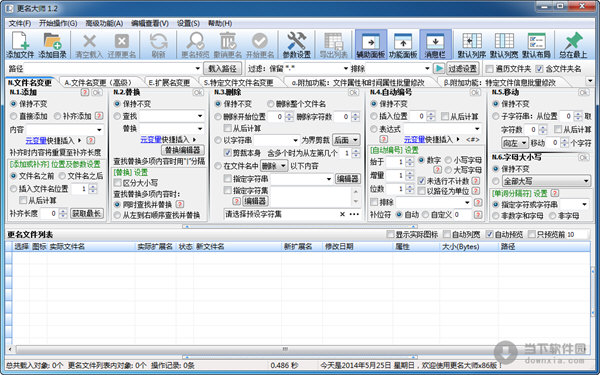Click the 编辑器 button beside 指定字符串
This screenshot has height=375, width=600.
tap(347, 179)
